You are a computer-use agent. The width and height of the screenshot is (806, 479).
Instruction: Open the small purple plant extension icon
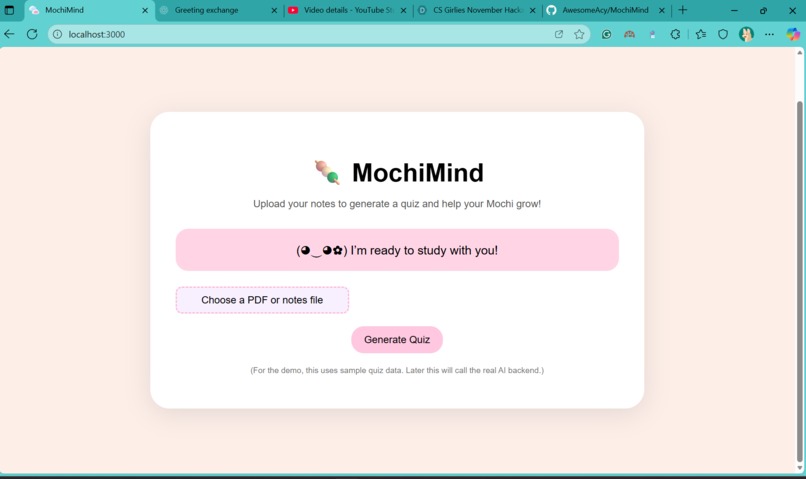click(652, 34)
